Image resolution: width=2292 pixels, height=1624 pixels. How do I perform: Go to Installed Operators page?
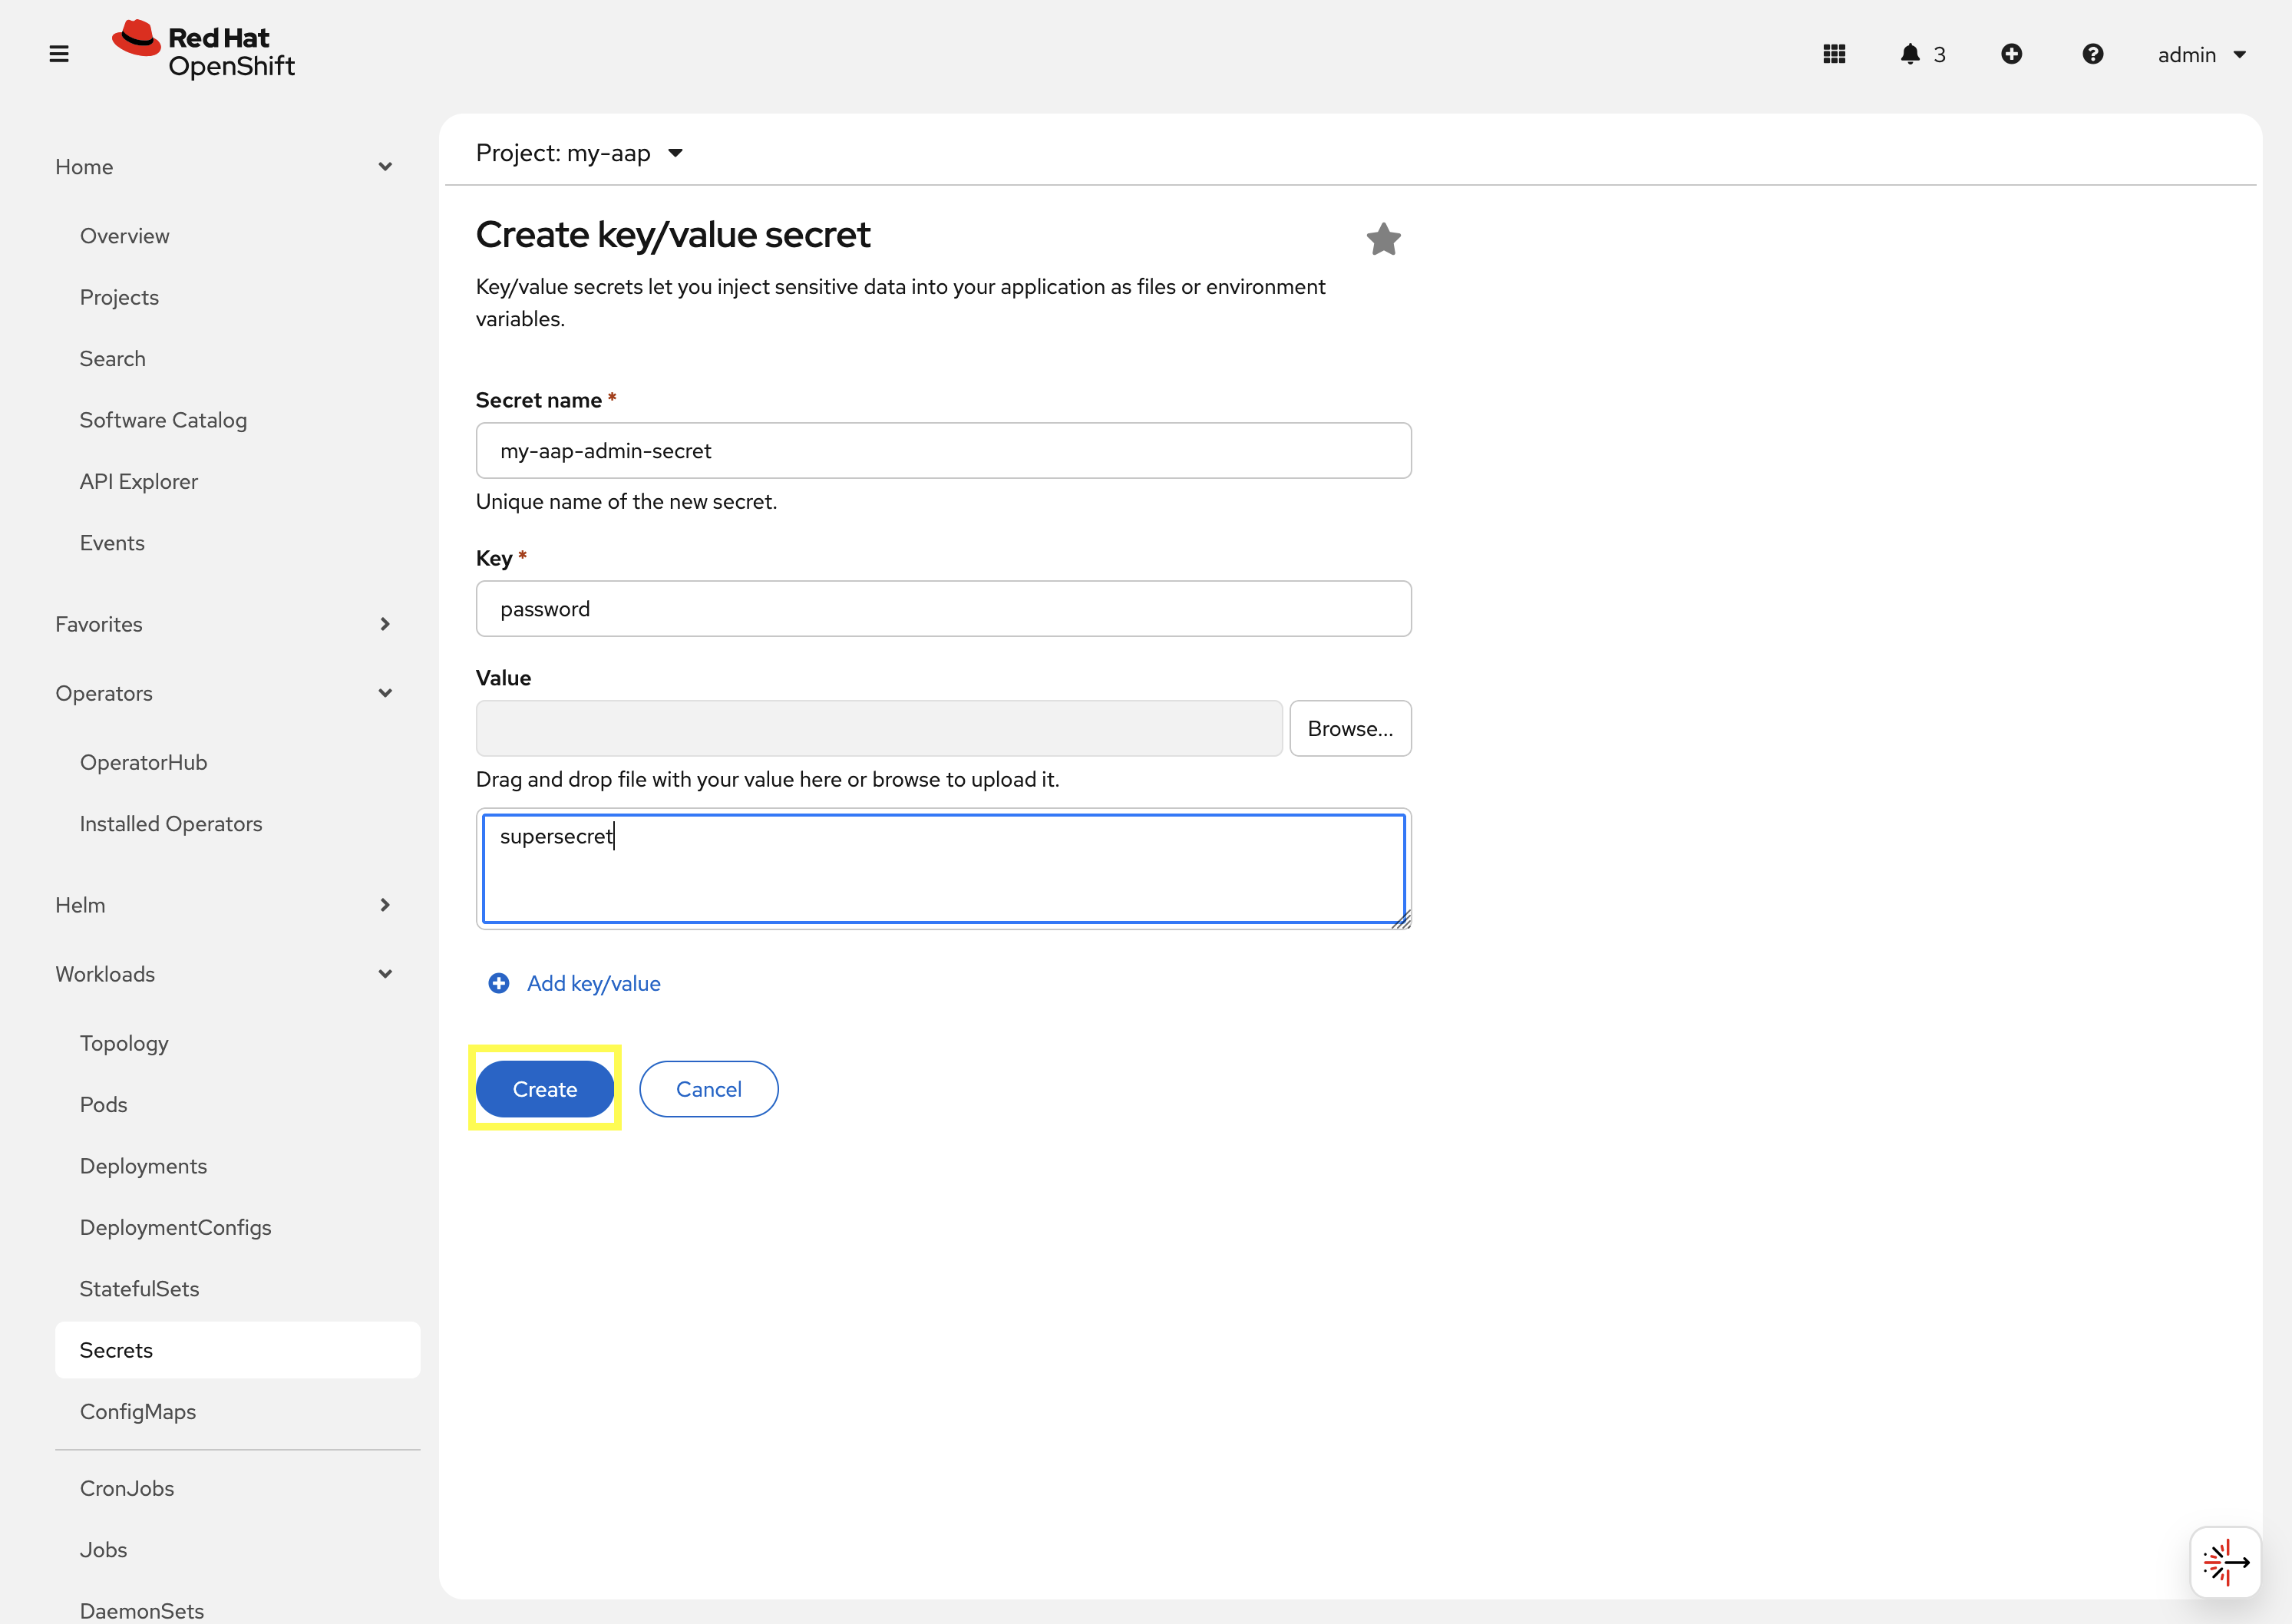[x=171, y=824]
